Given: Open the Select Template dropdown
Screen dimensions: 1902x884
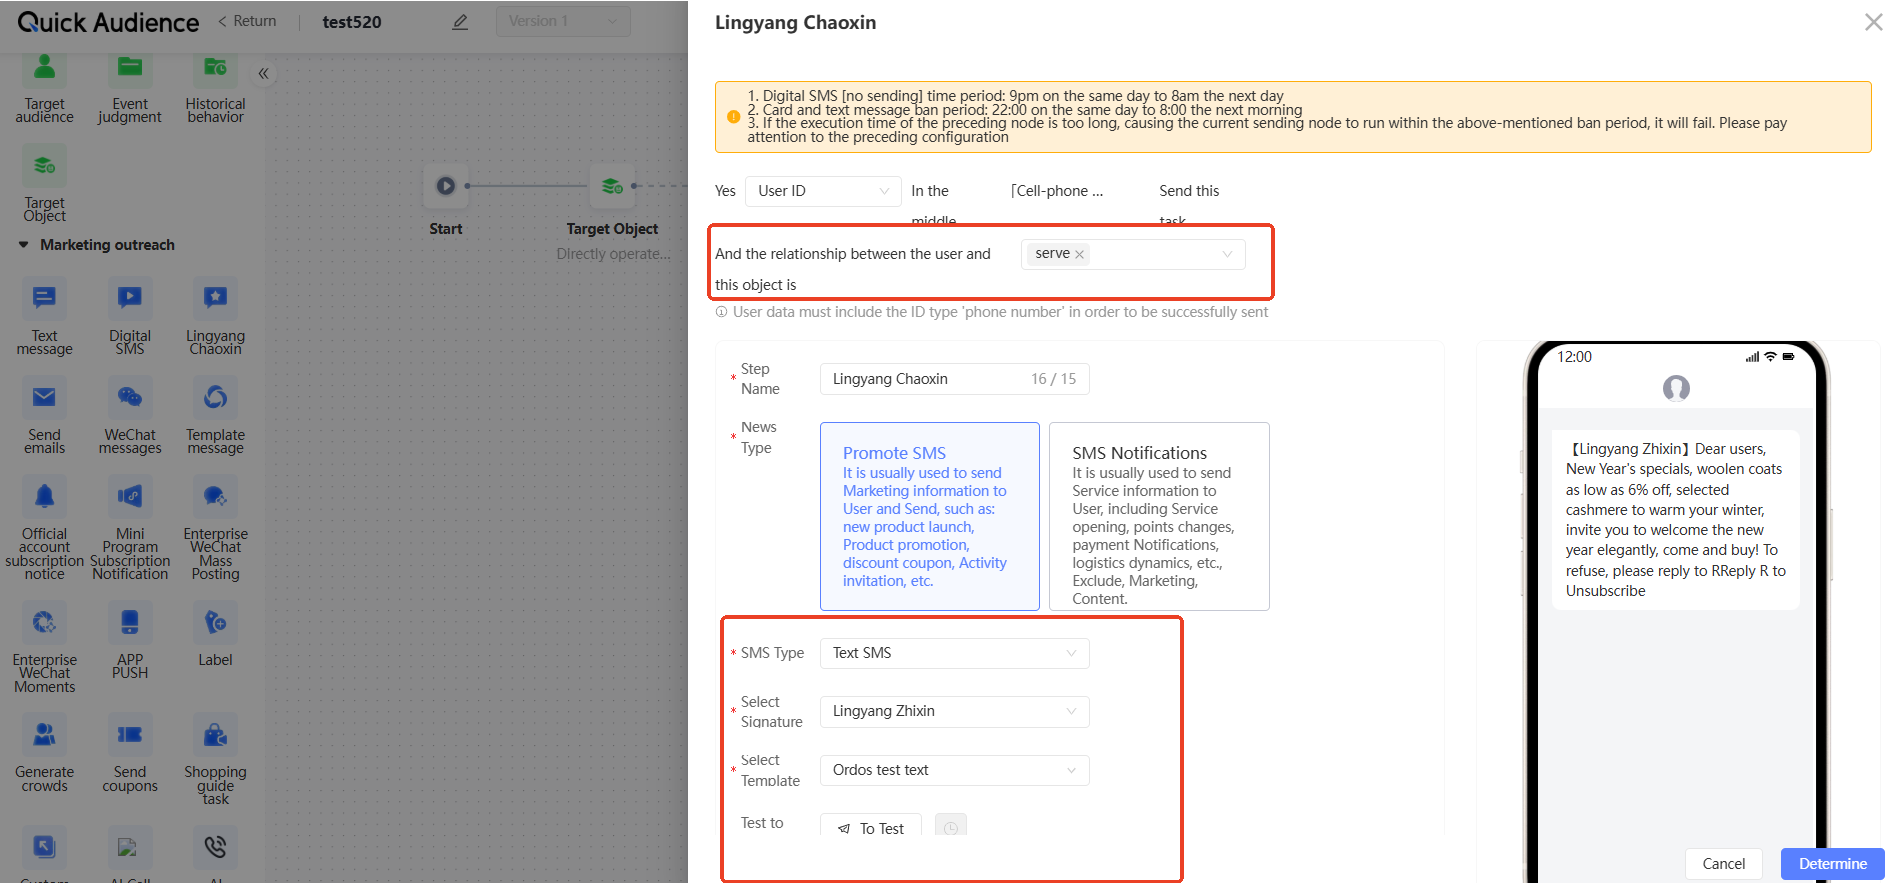Looking at the screenshot, I should coord(954,770).
